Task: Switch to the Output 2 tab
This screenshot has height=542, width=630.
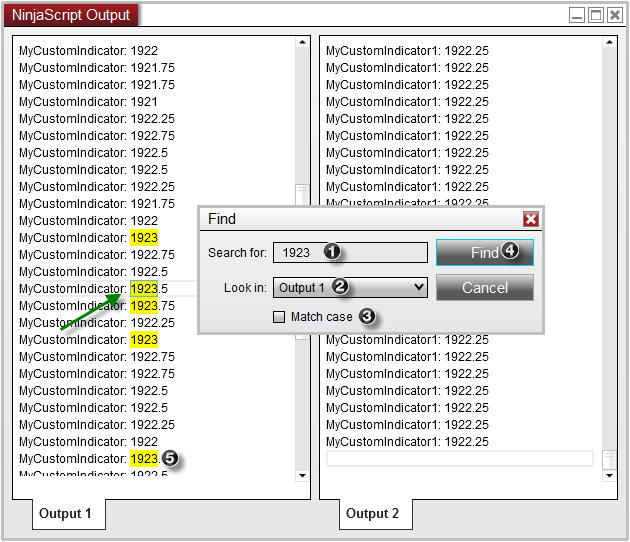Action: [372, 514]
